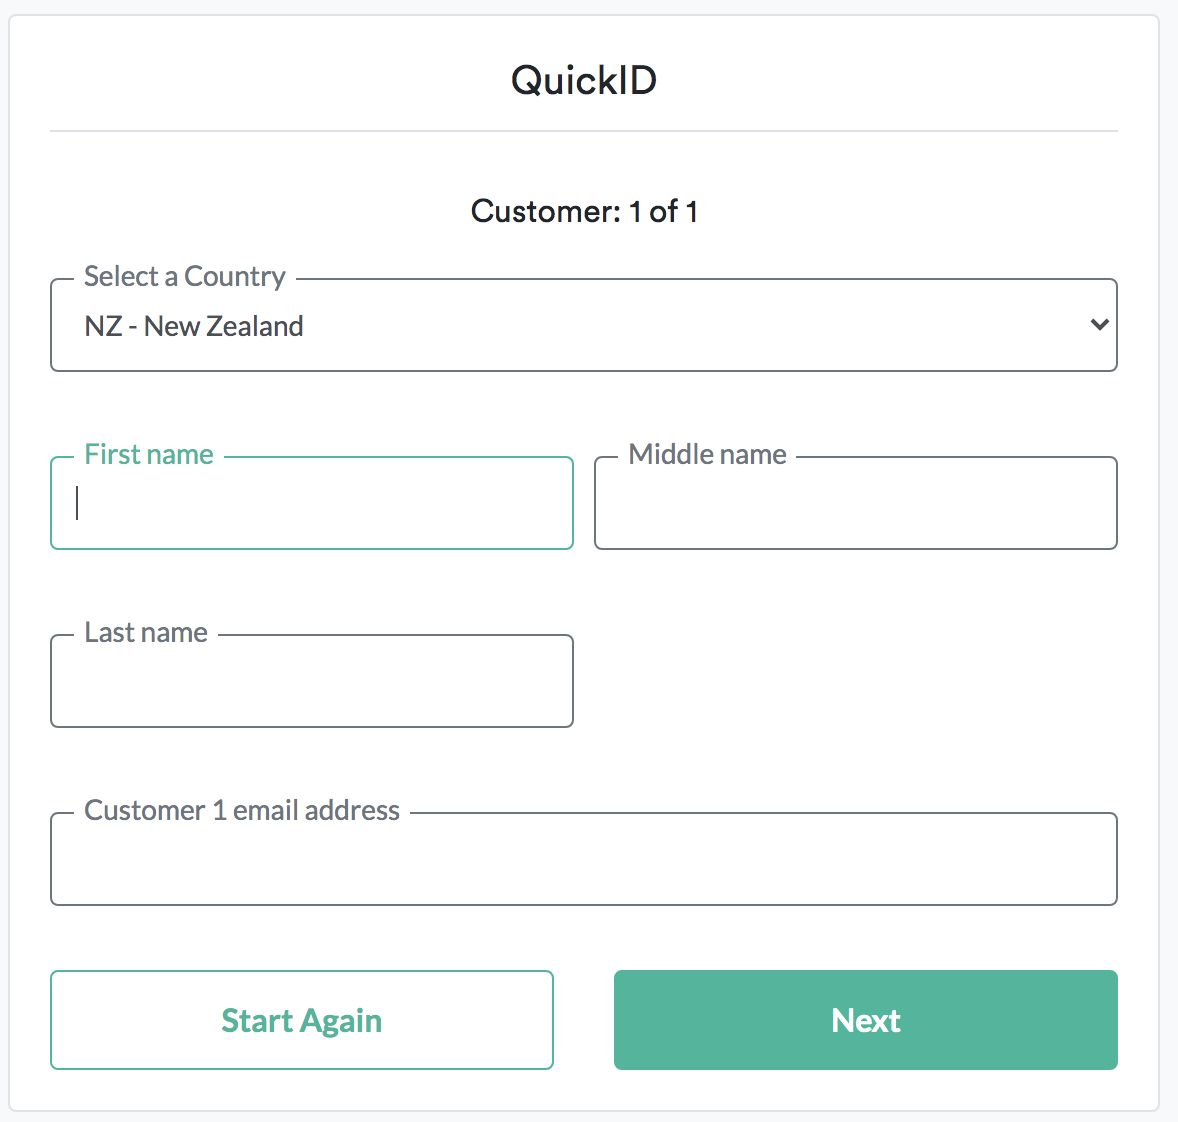Viewport: 1178px width, 1122px height.
Task: Click the Select a Country label
Action: tap(185, 277)
